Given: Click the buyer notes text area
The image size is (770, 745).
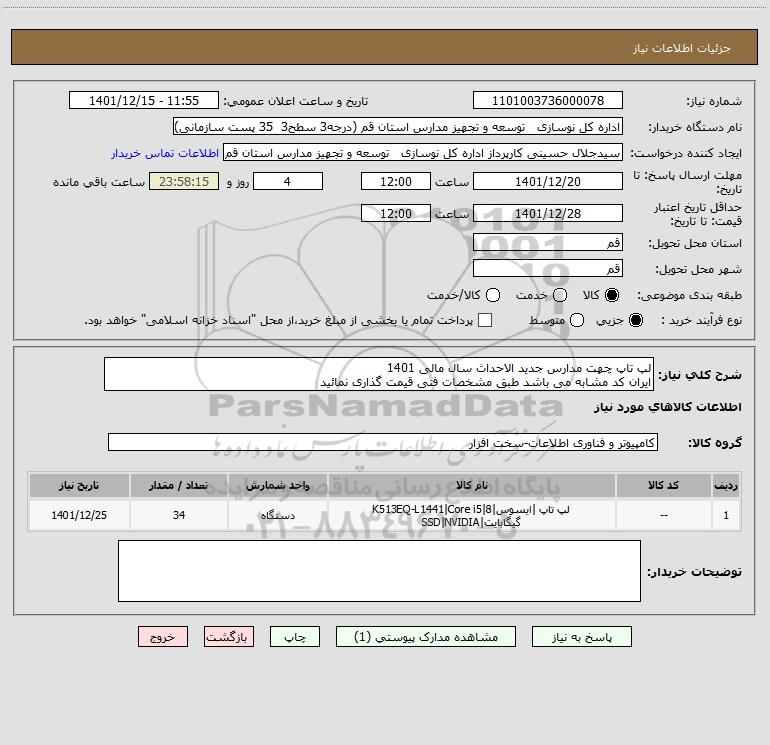Looking at the screenshot, I should [379, 571].
